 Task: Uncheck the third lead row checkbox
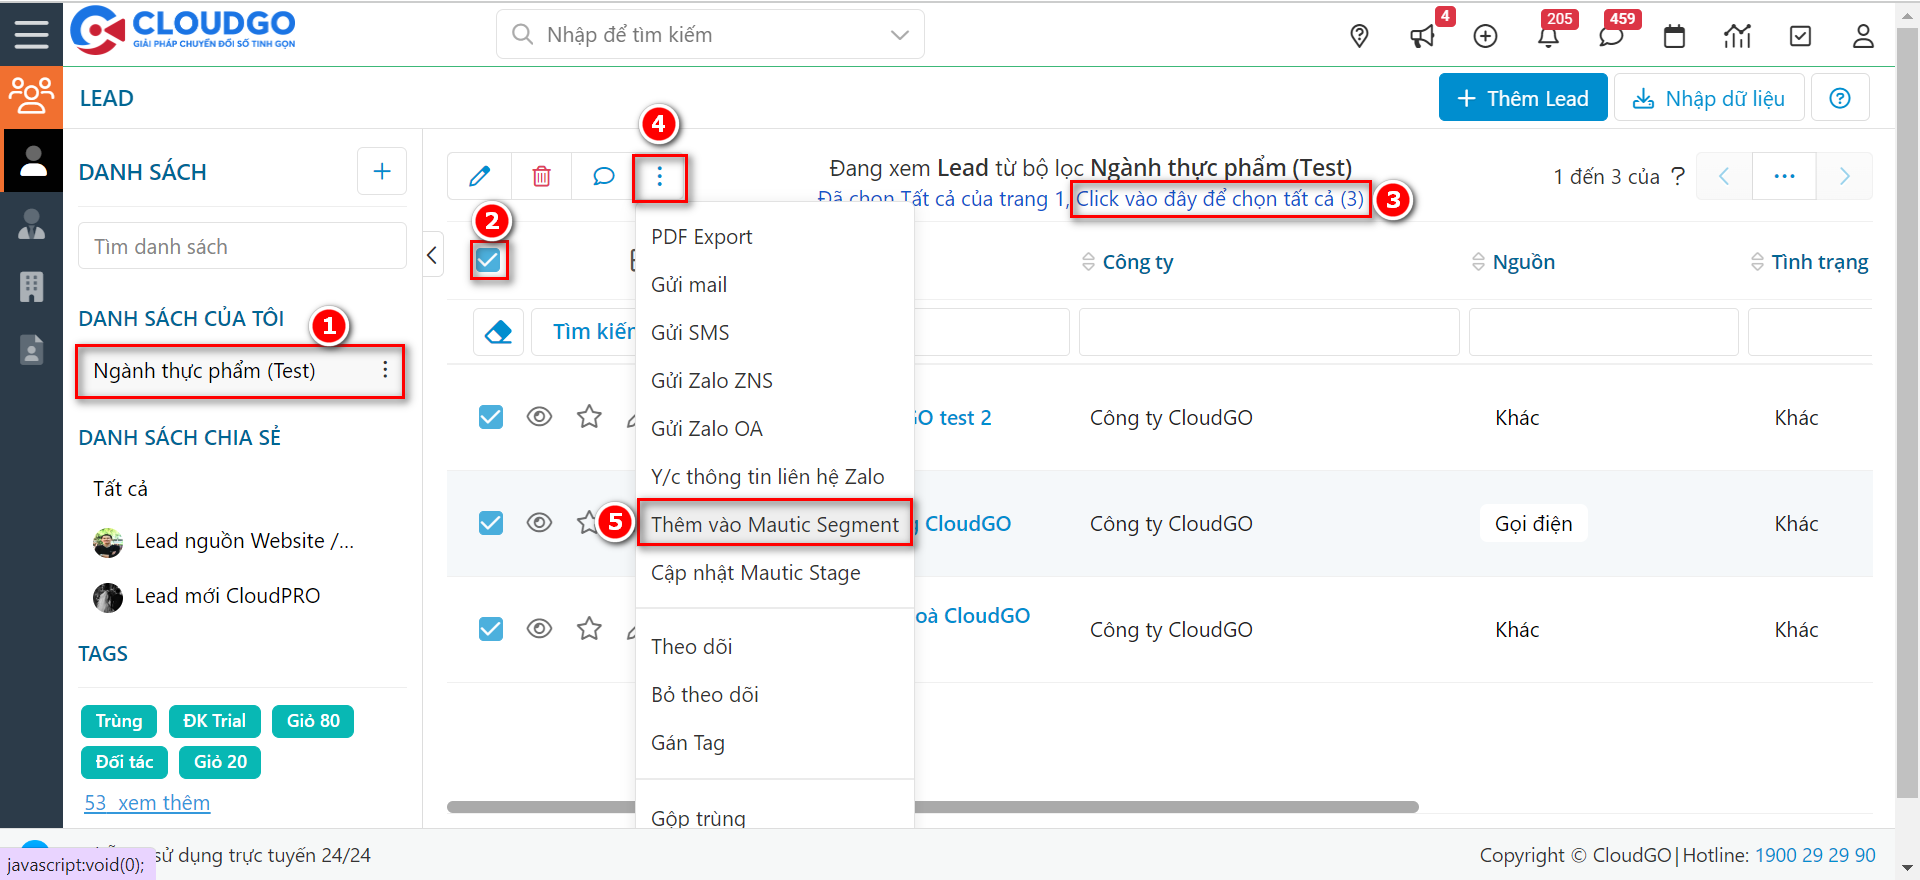click(491, 629)
